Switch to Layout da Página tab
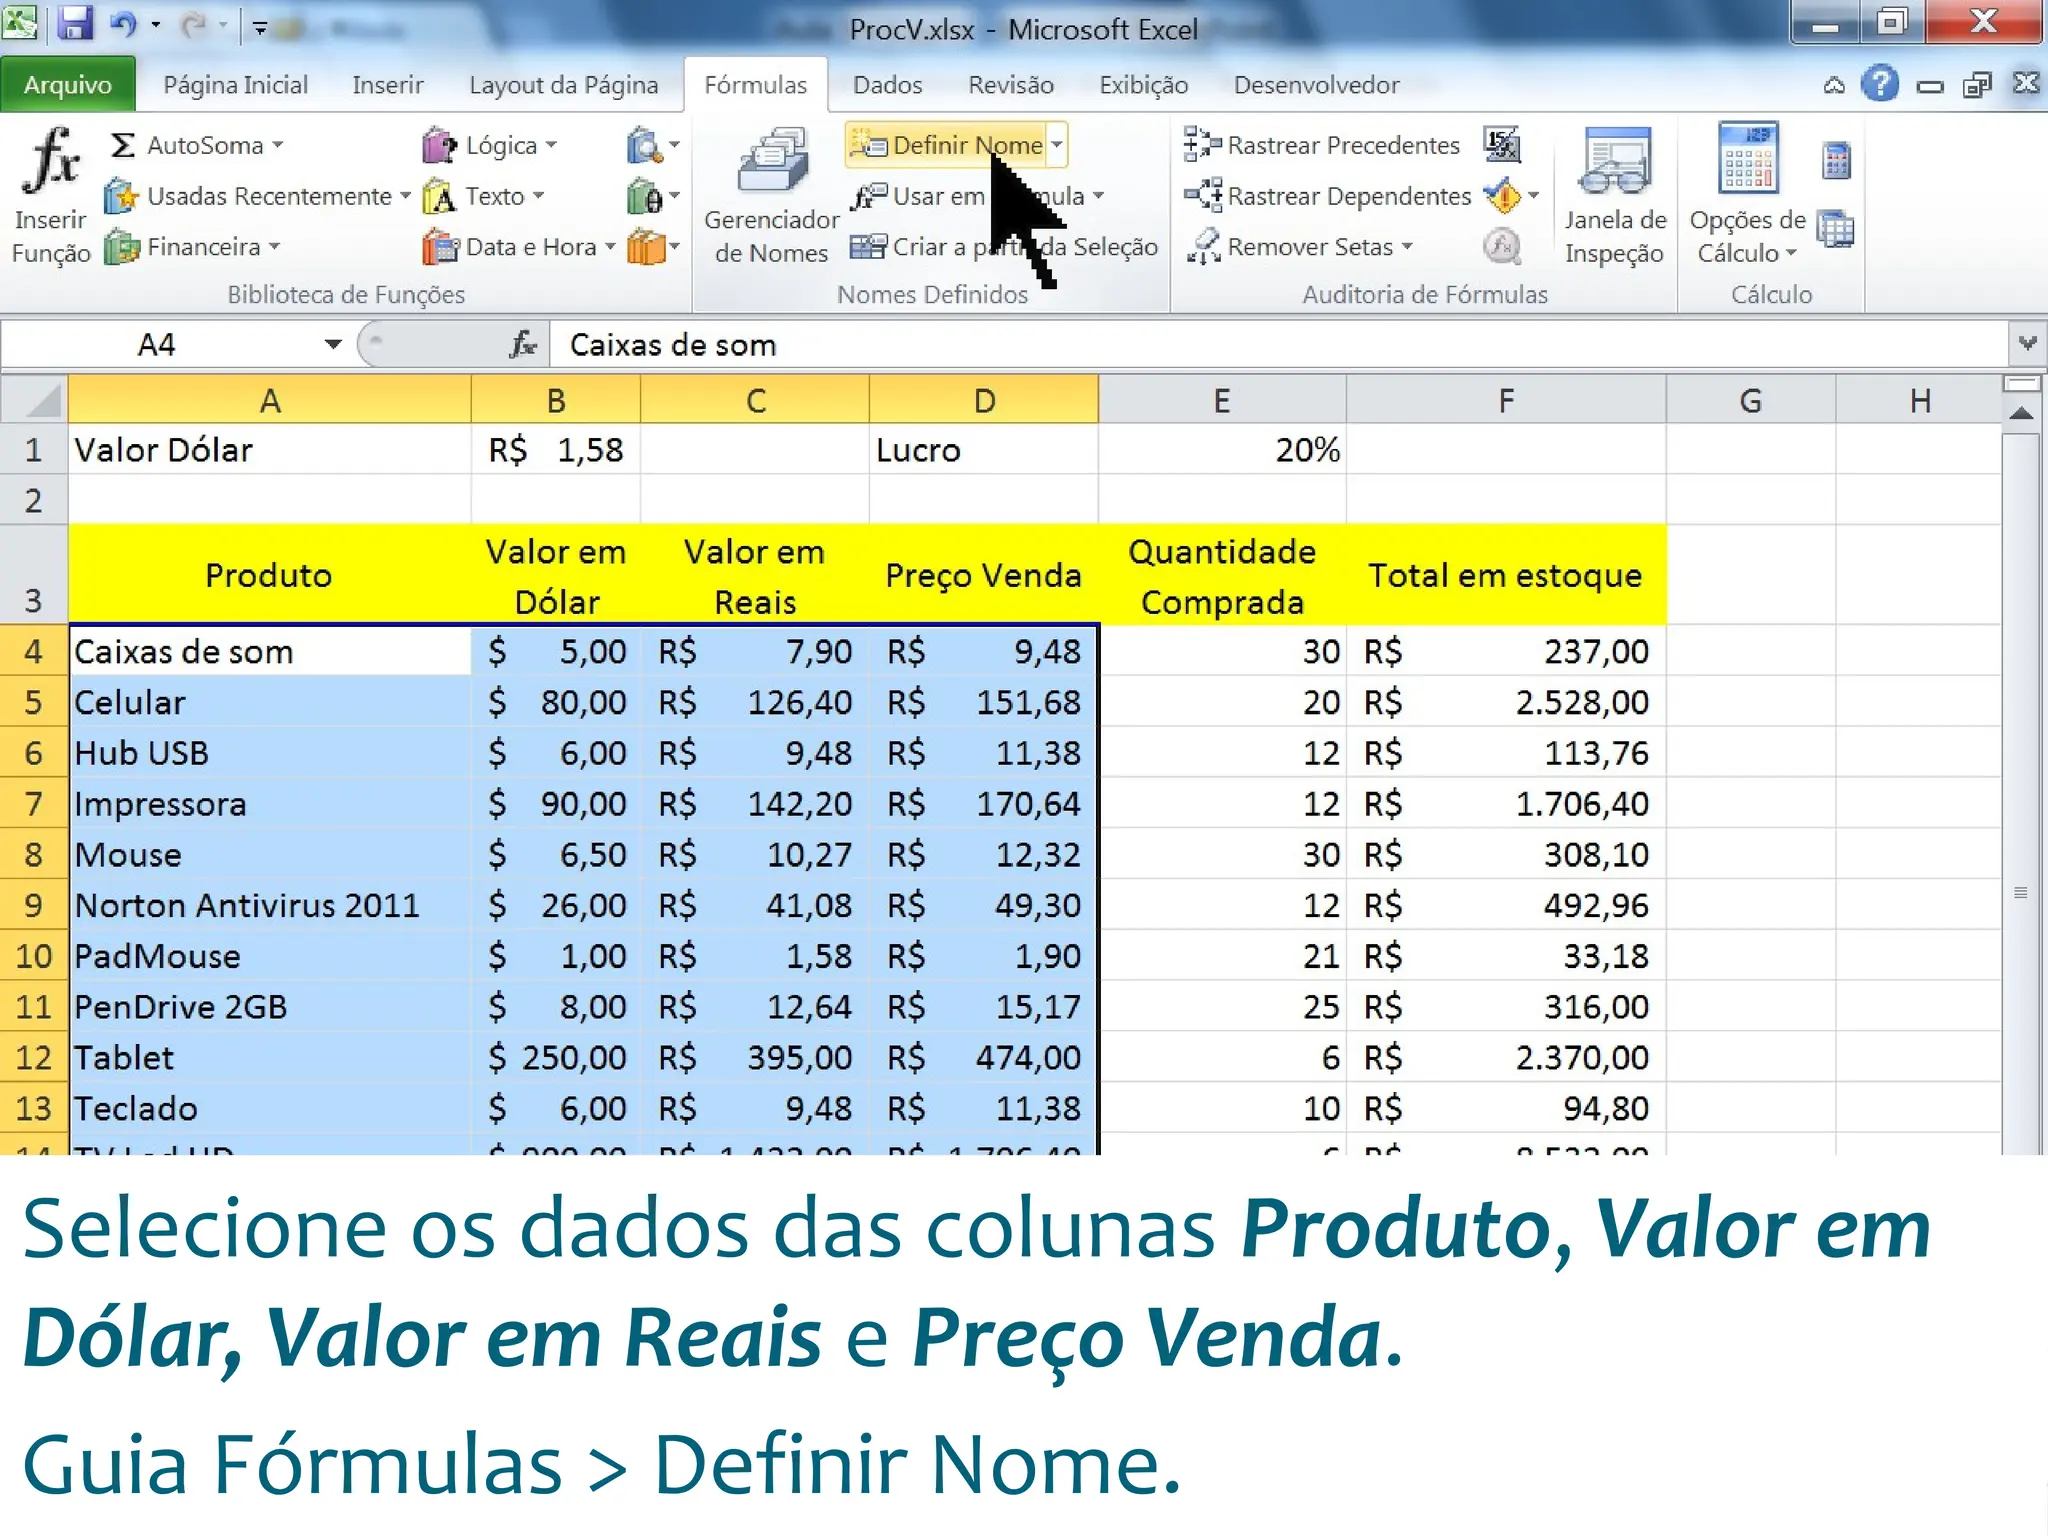 563,85
